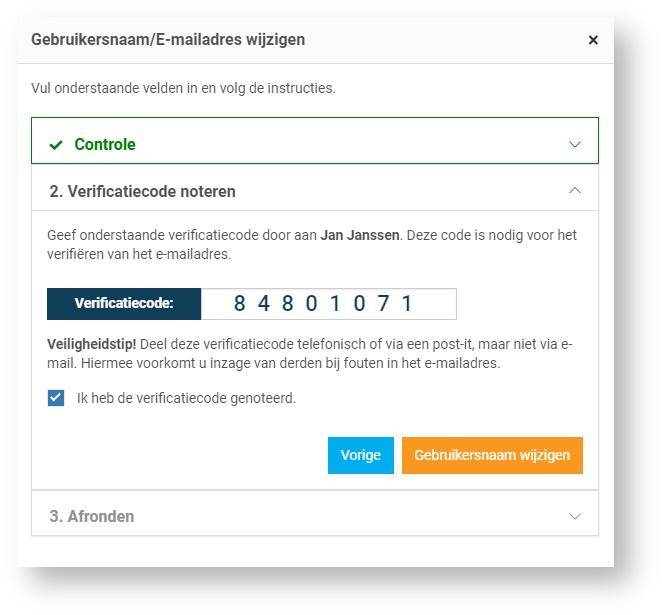Click the 'Geef onderstaande verificatiecode door' sentence
Image resolution: width=662 pixels, height=615 pixels.
(x=182, y=236)
